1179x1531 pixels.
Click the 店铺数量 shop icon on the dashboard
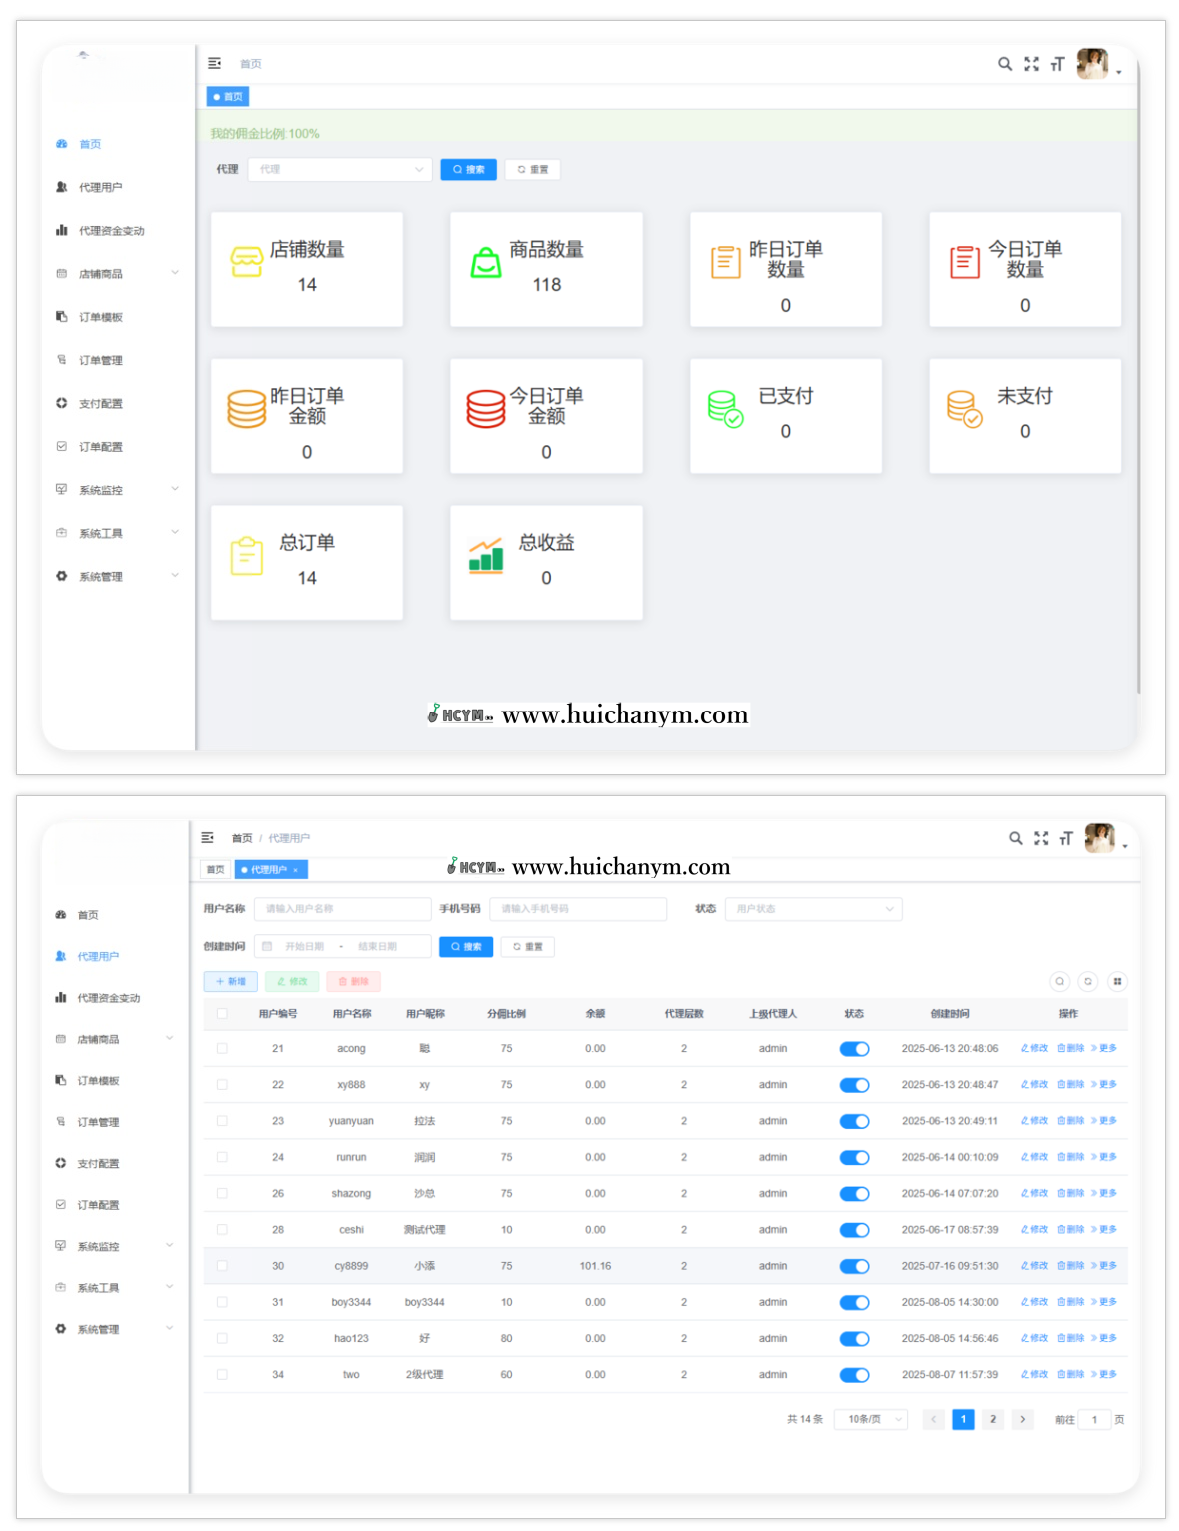[246, 262]
